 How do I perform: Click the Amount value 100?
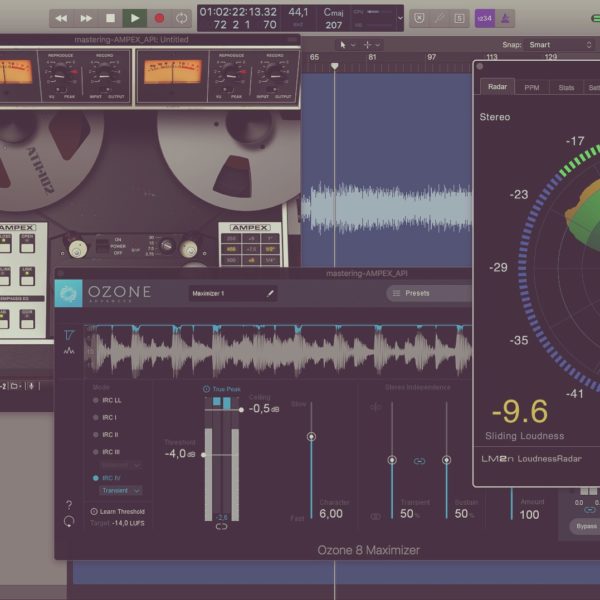click(x=529, y=515)
